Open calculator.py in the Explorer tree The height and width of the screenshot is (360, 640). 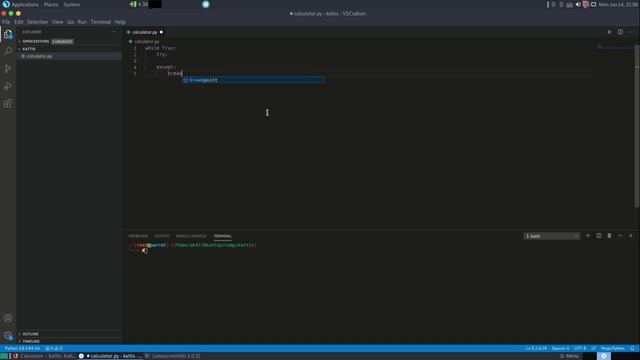click(x=69, y=56)
